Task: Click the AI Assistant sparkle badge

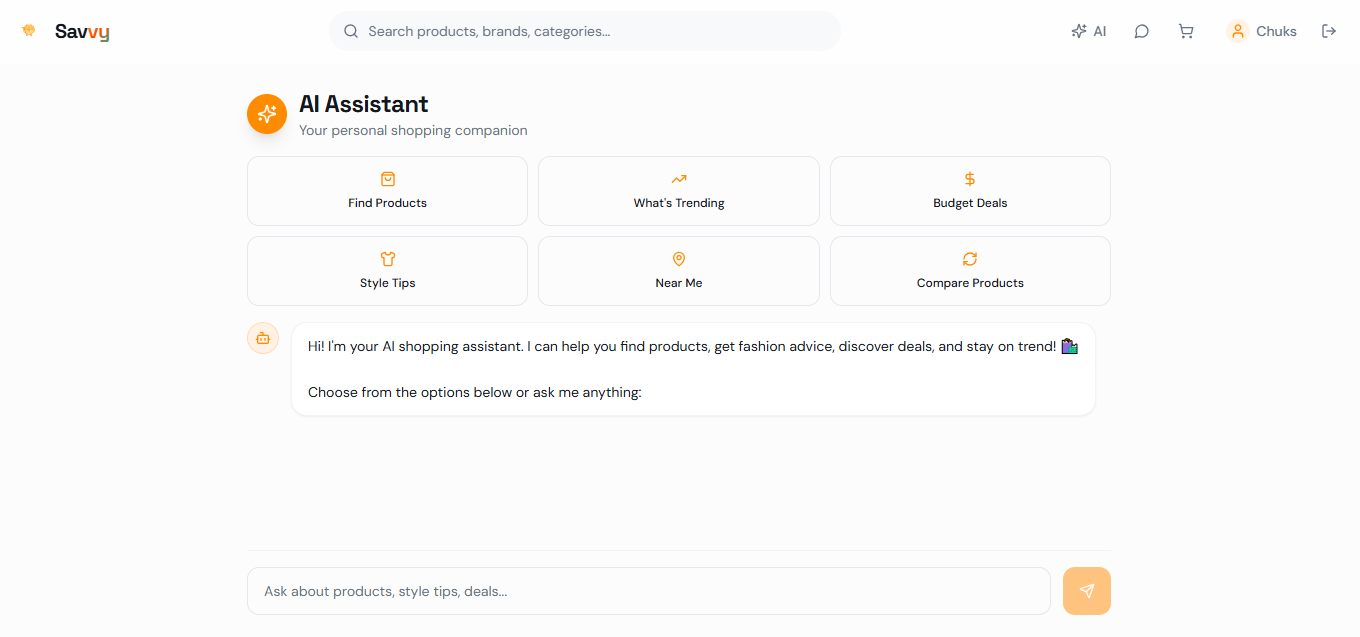Action: [x=267, y=114]
